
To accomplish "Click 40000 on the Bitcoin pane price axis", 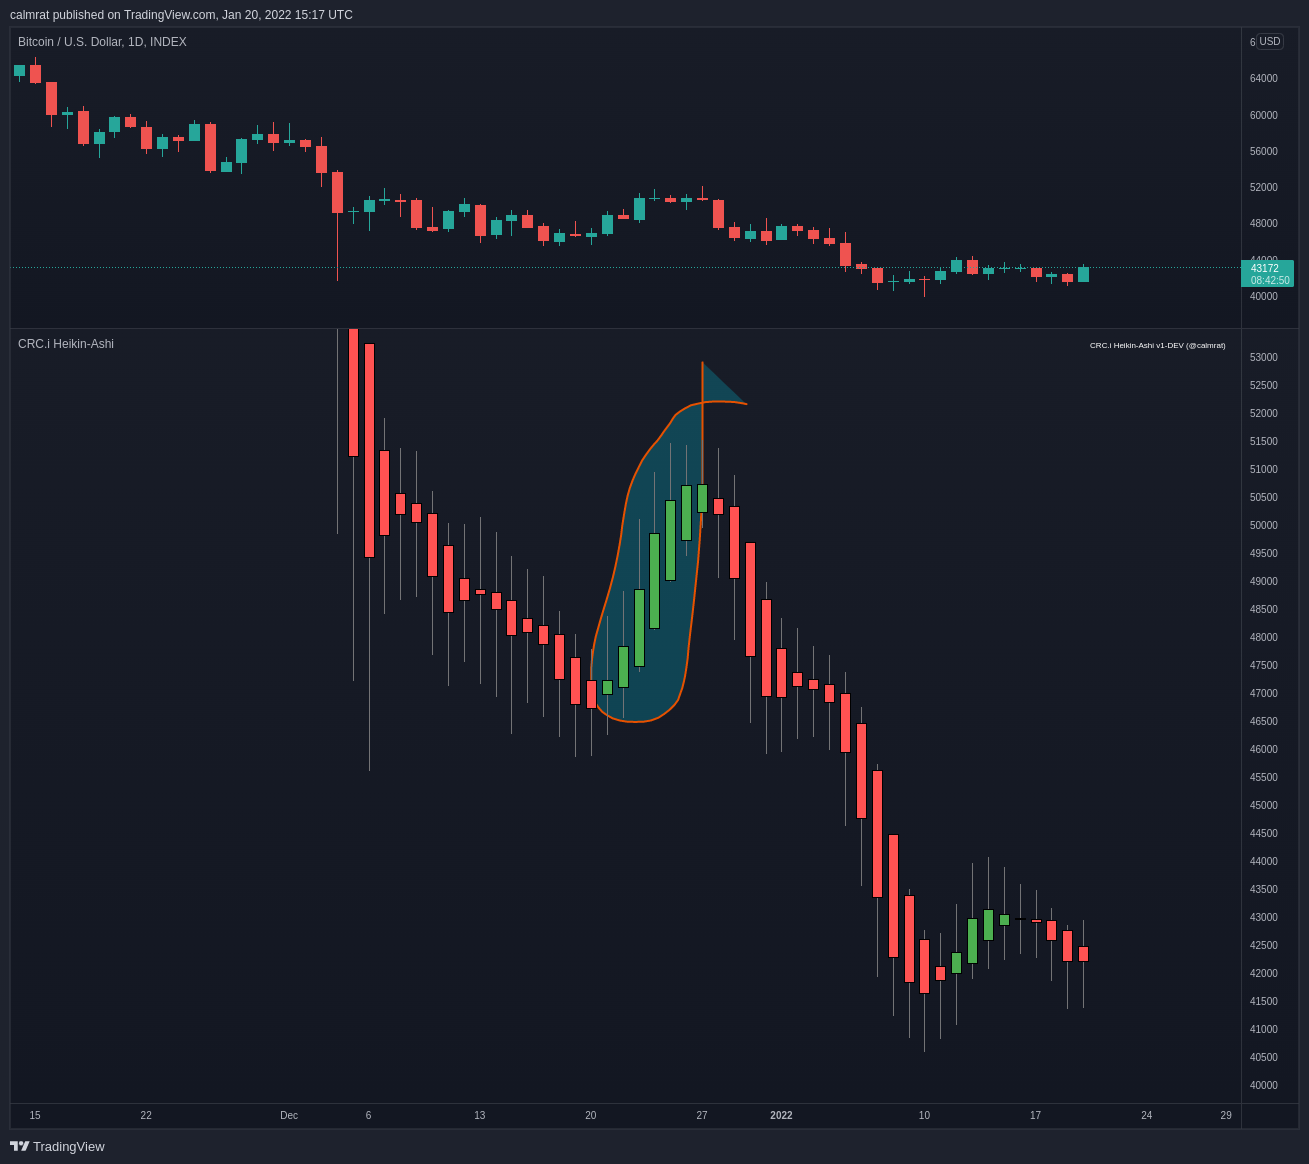I will (1264, 296).
